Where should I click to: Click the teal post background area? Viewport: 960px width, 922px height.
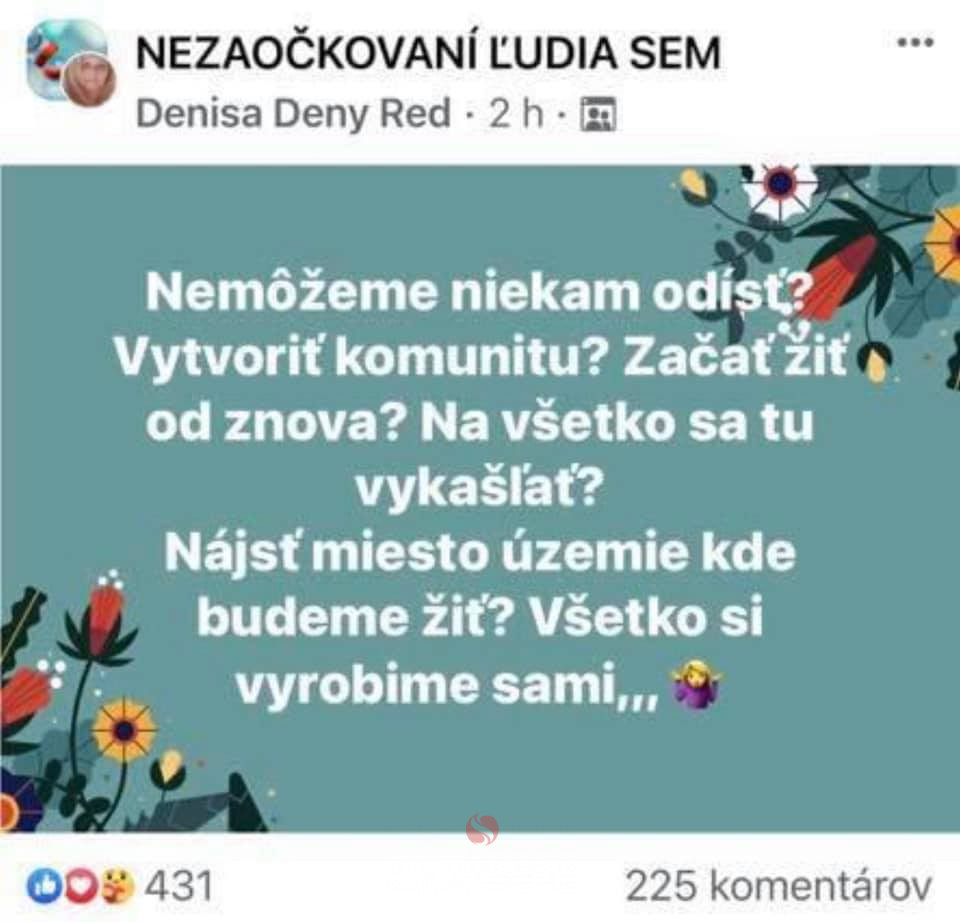pos(480,498)
